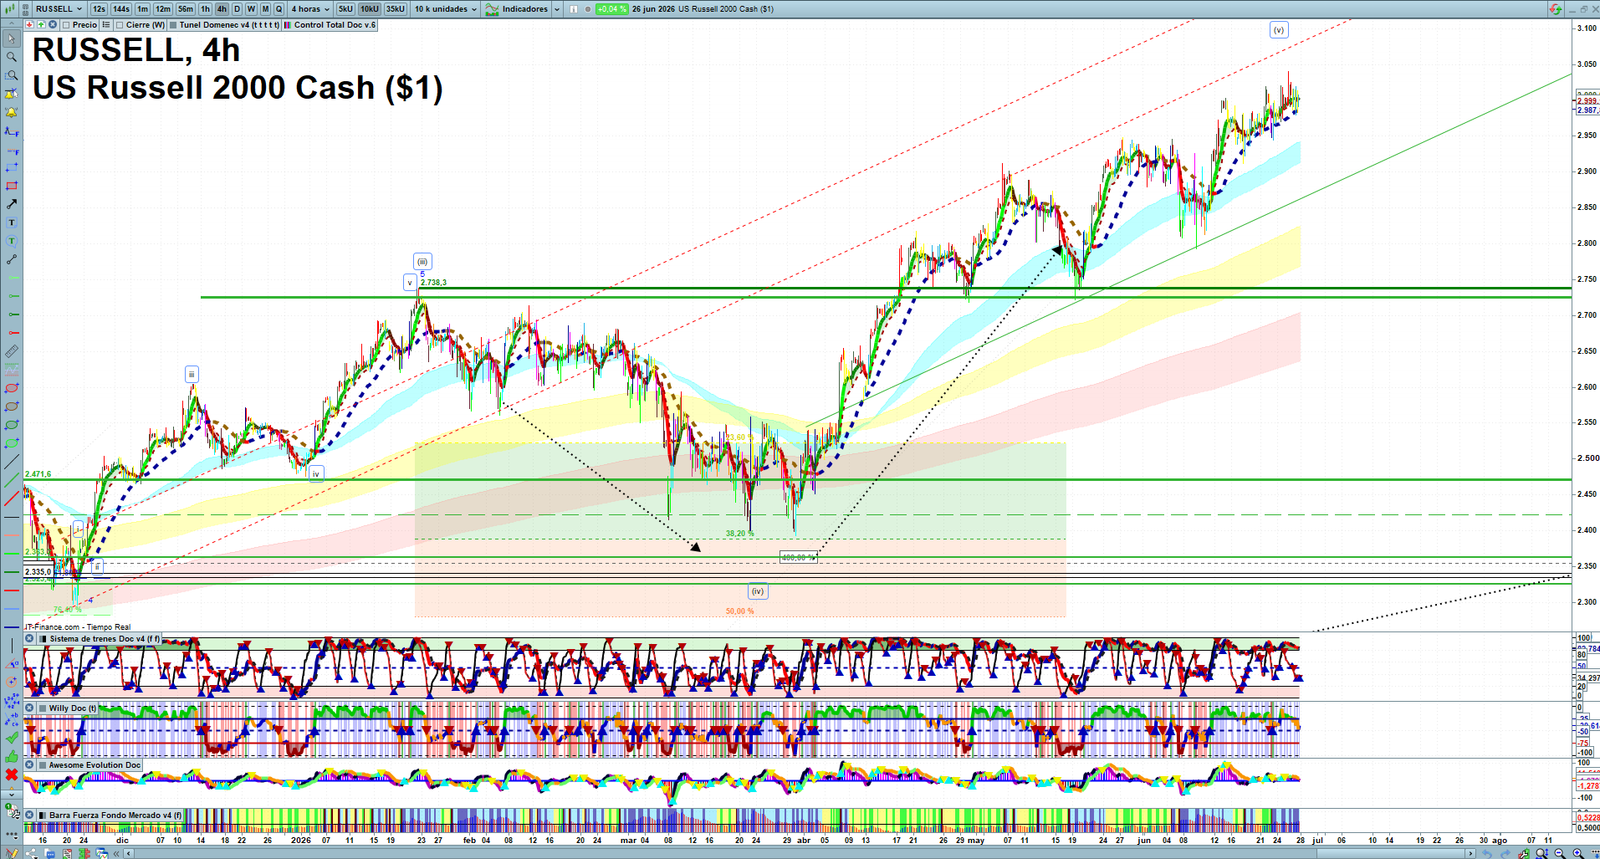Open the 10 k unidades dropdown
The height and width of the screenshot is (859, 1600).
coord(445,9)
